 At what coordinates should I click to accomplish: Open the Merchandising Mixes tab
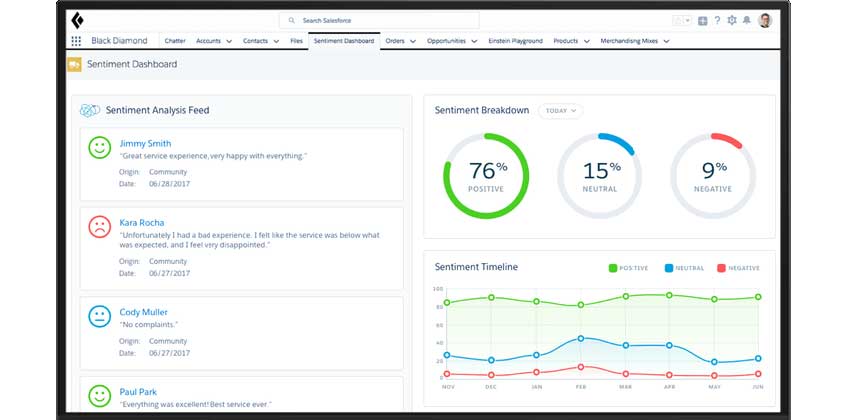pos(629,41)
